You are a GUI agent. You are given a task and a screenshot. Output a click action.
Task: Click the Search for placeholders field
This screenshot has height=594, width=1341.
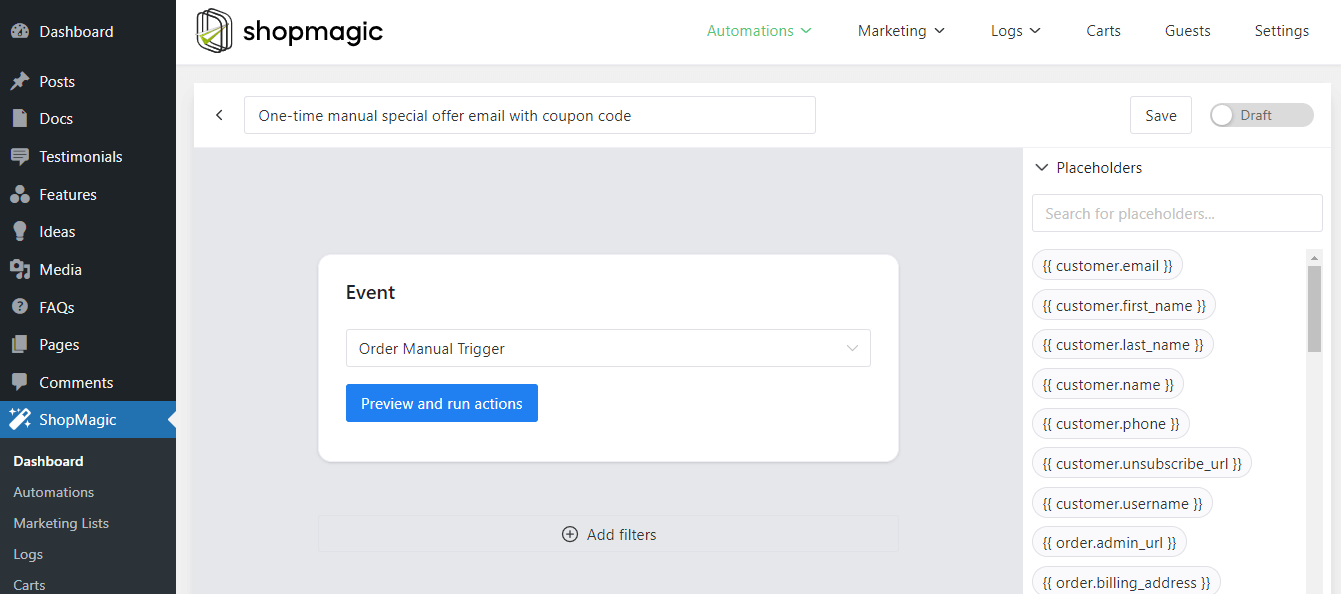coord(1177,213)
